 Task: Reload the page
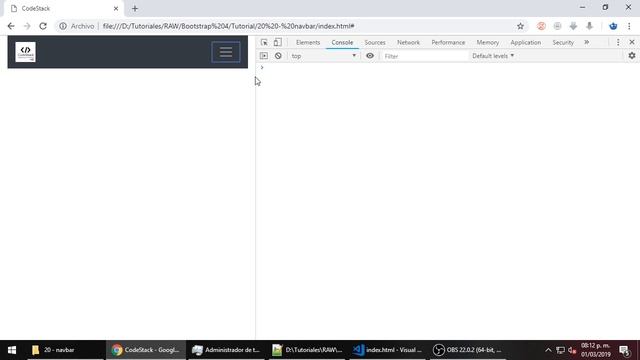point(43,26)
